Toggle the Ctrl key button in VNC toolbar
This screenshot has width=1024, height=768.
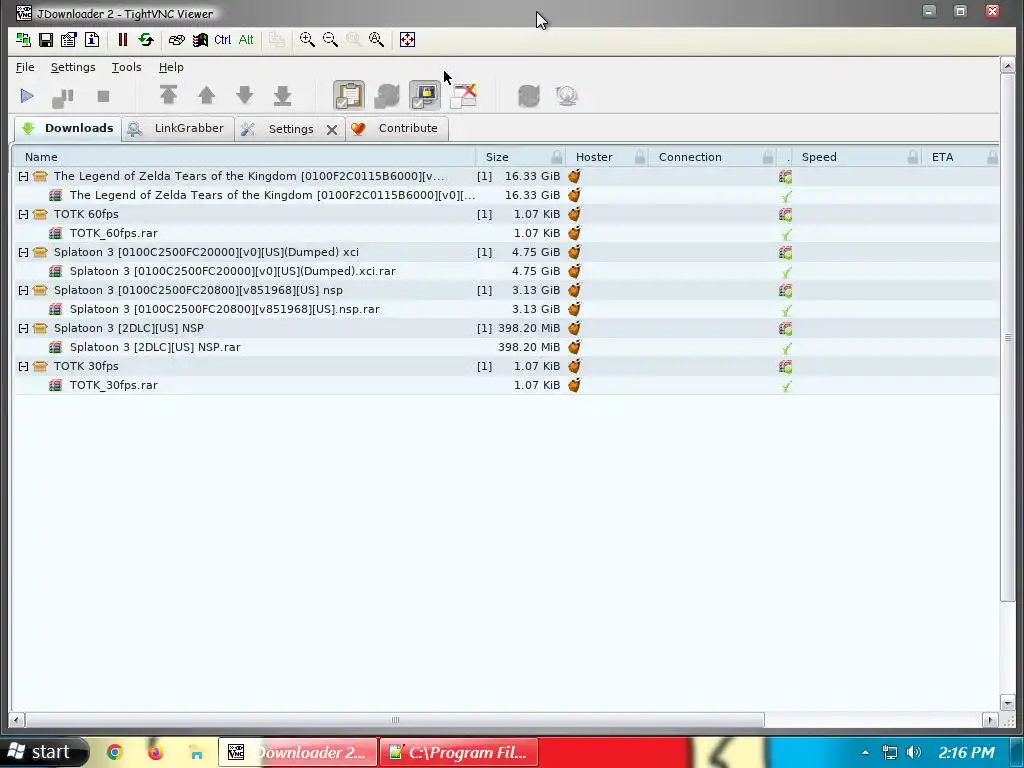point(223,40)
